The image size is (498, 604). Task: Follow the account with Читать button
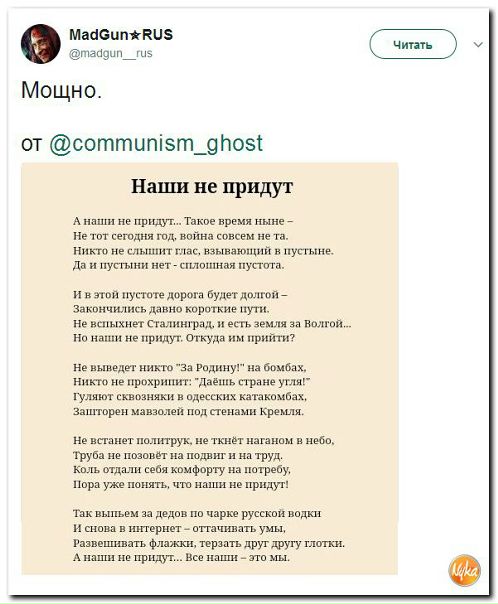click(413, 44)
